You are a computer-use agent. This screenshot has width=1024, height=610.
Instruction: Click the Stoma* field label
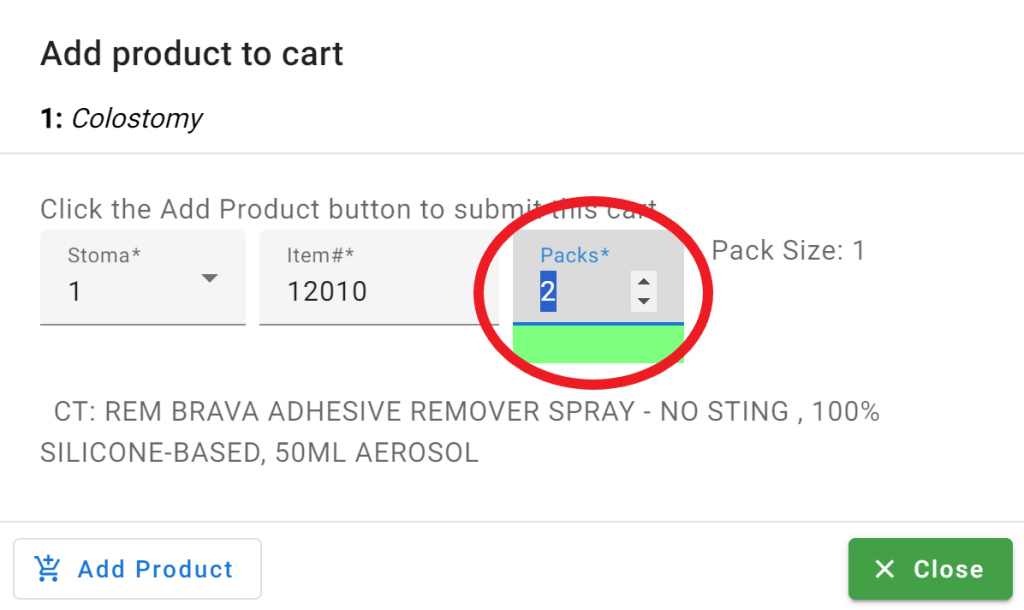tap(104, 255)
